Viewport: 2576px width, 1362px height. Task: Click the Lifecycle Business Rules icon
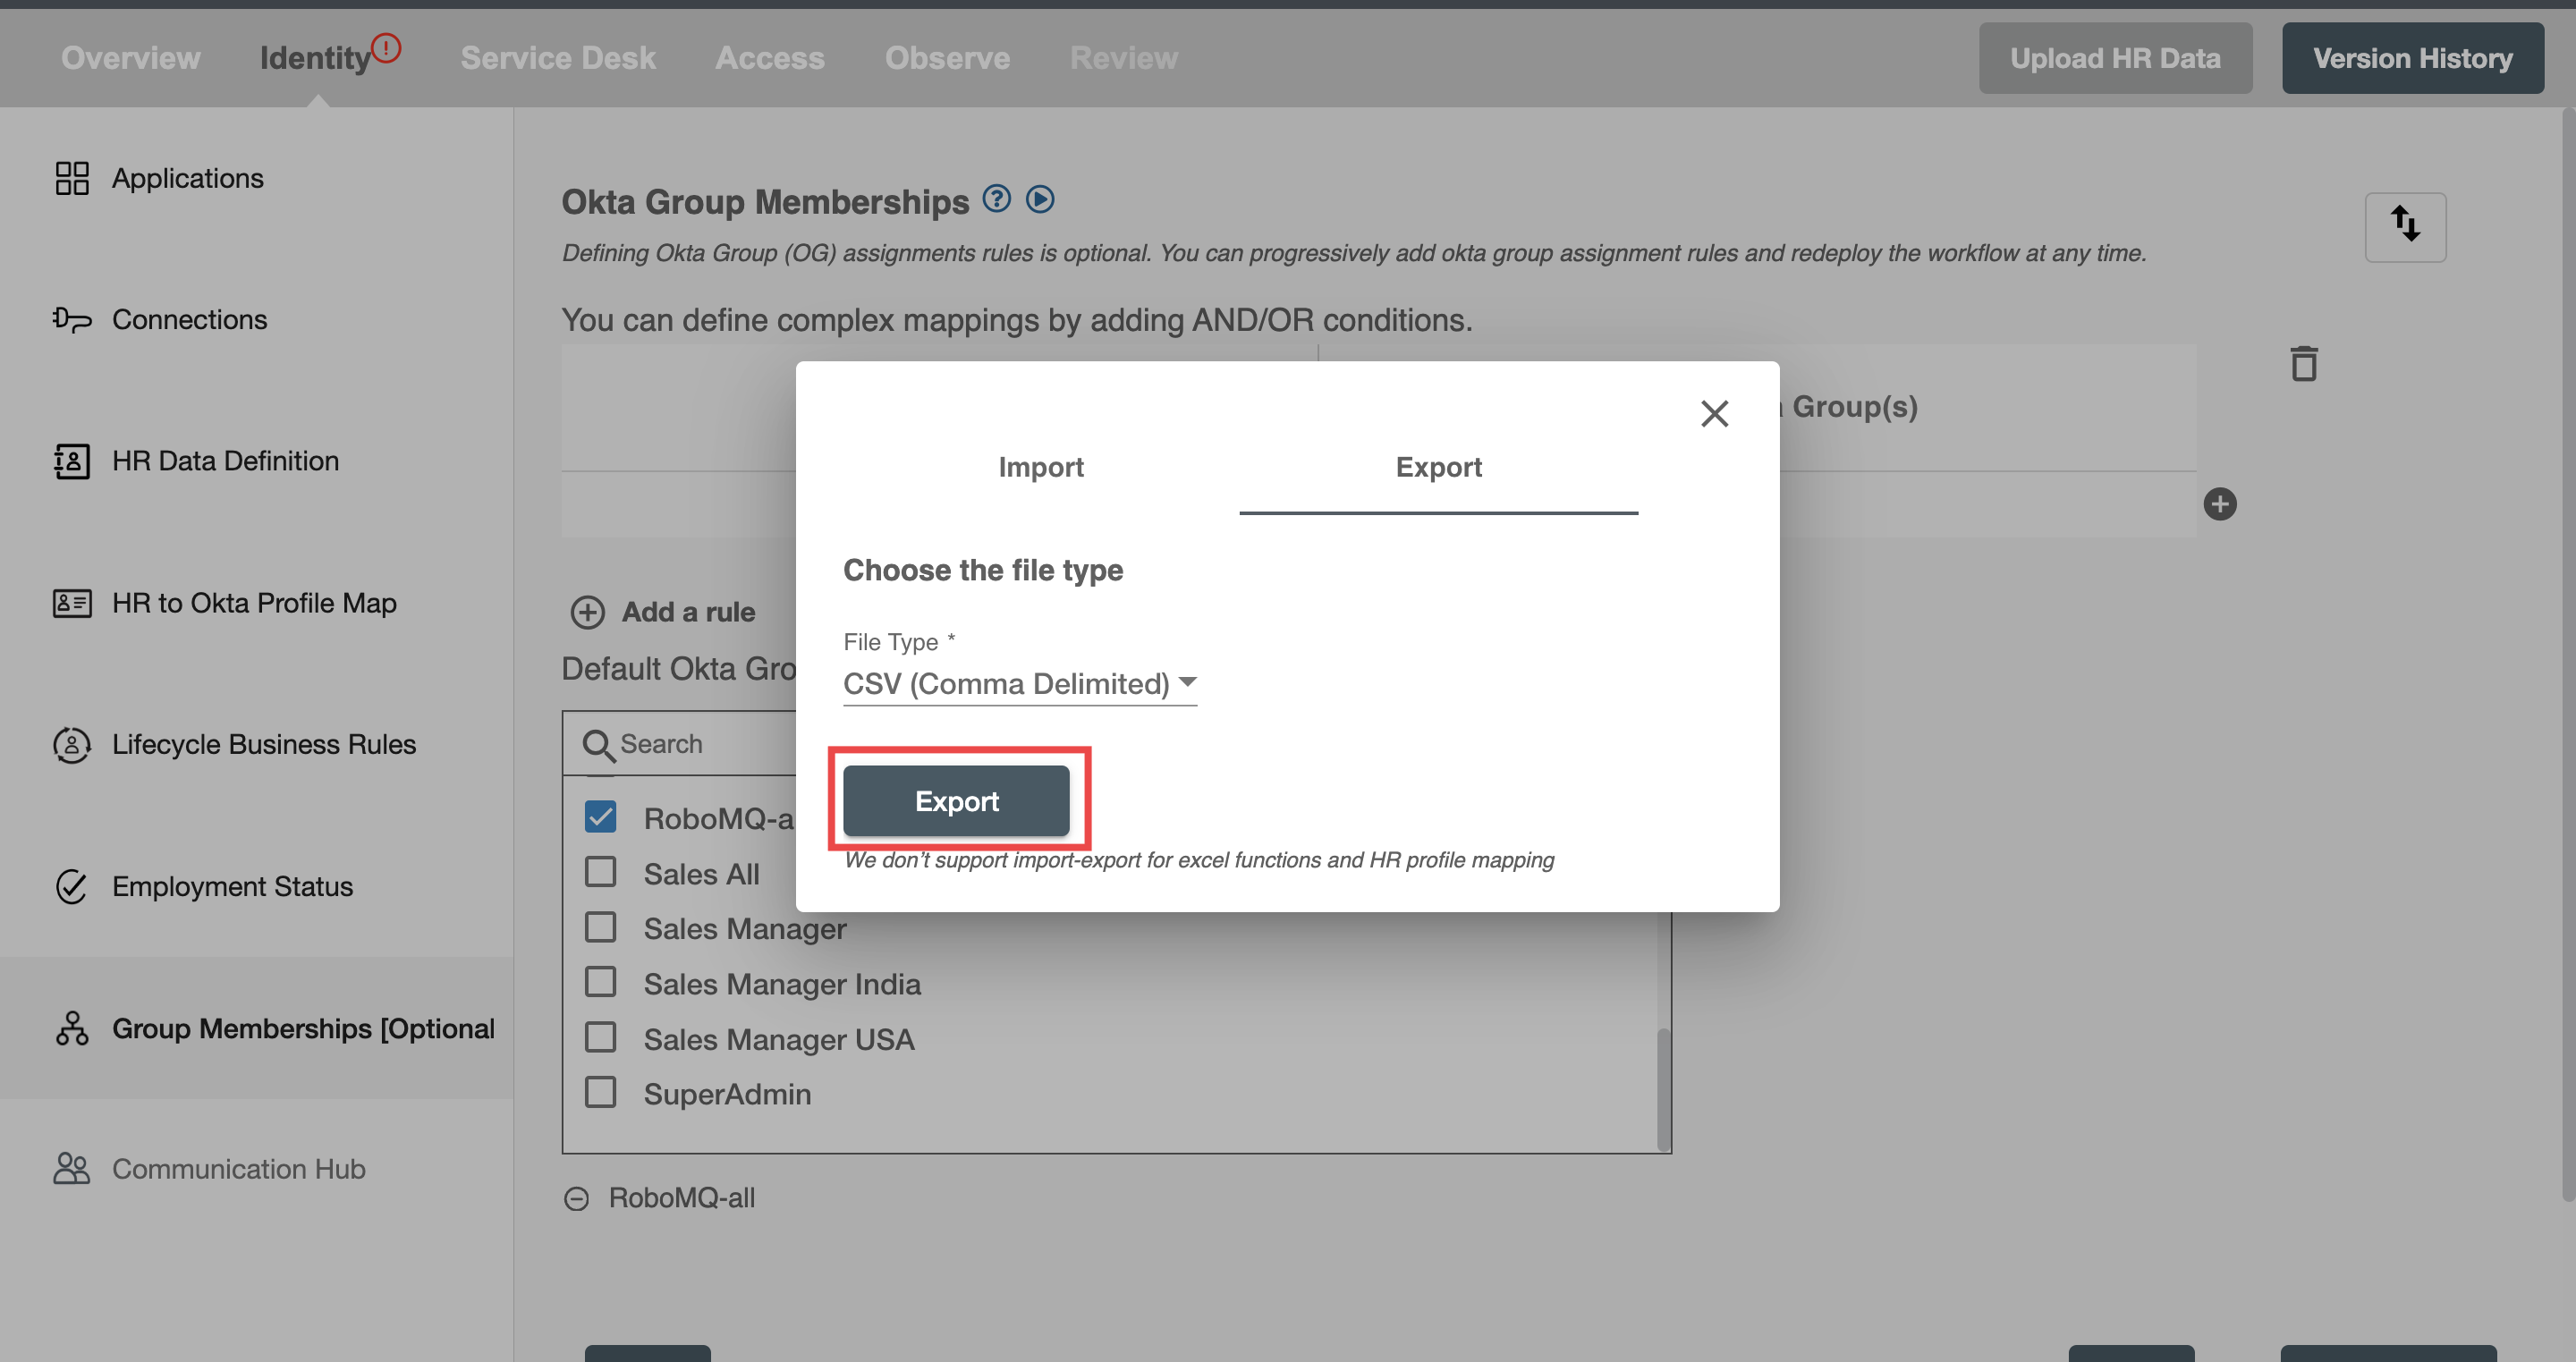click(72, 745)
